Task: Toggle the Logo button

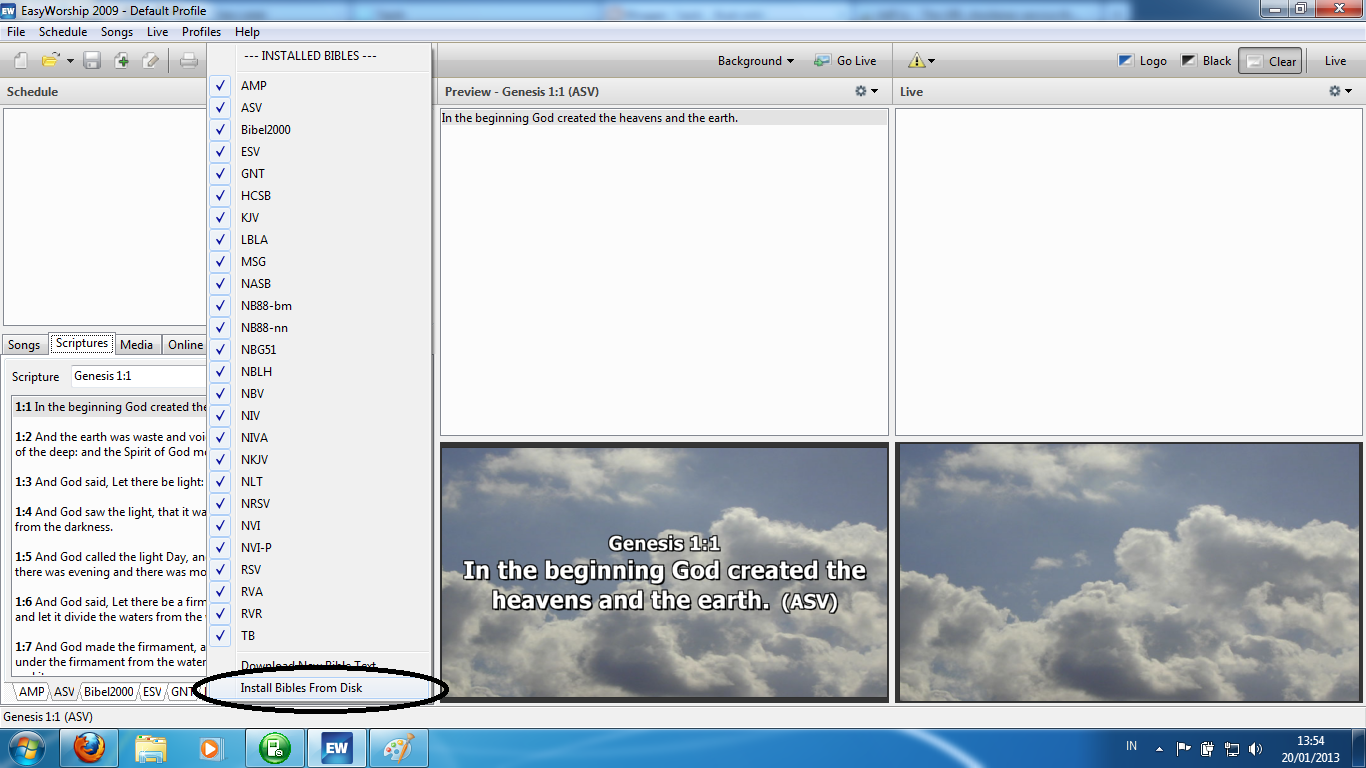Action: pos(1142,61)
